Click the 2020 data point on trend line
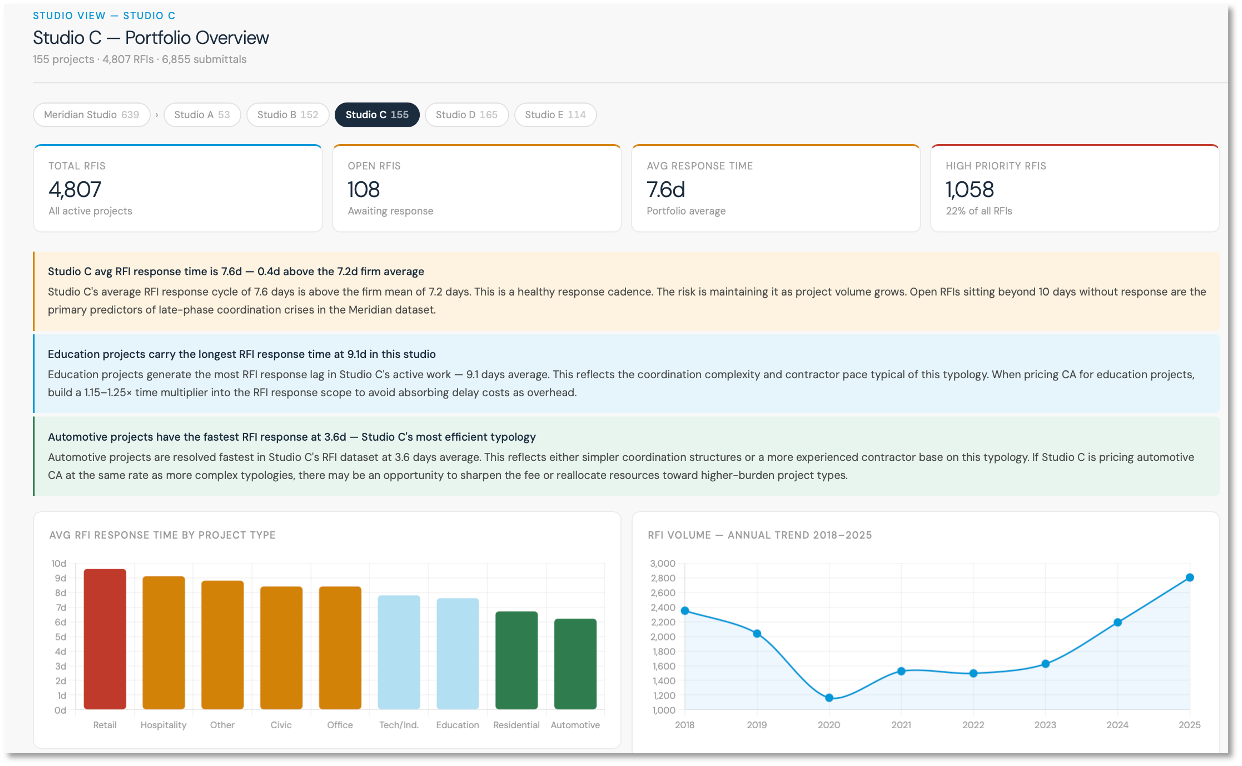This screenshot has height=766, width=1242. pos(829,698)
